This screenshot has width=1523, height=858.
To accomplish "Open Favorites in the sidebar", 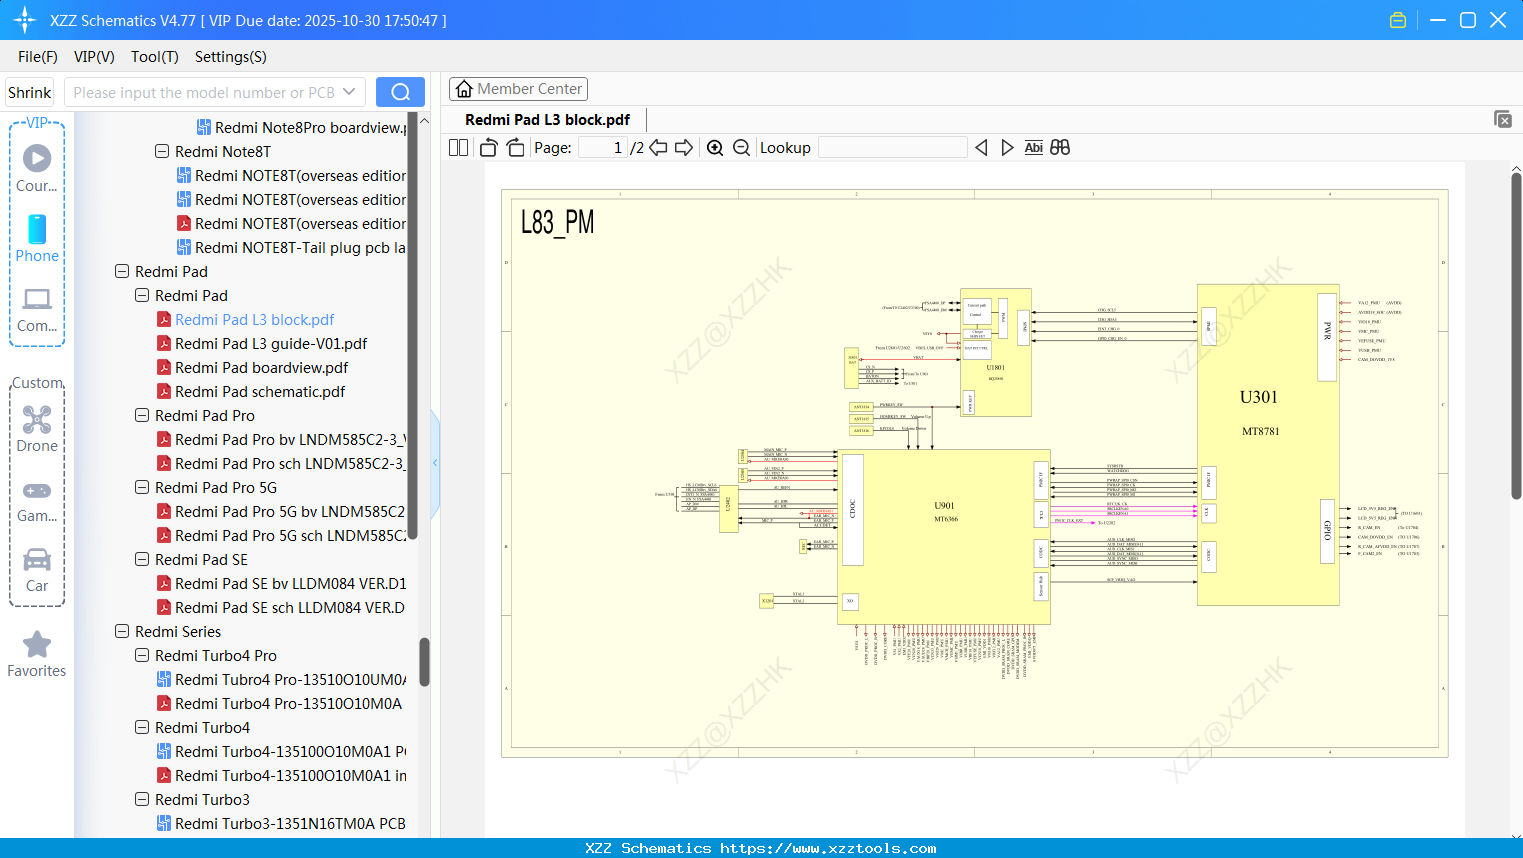I will pos(37,655).
